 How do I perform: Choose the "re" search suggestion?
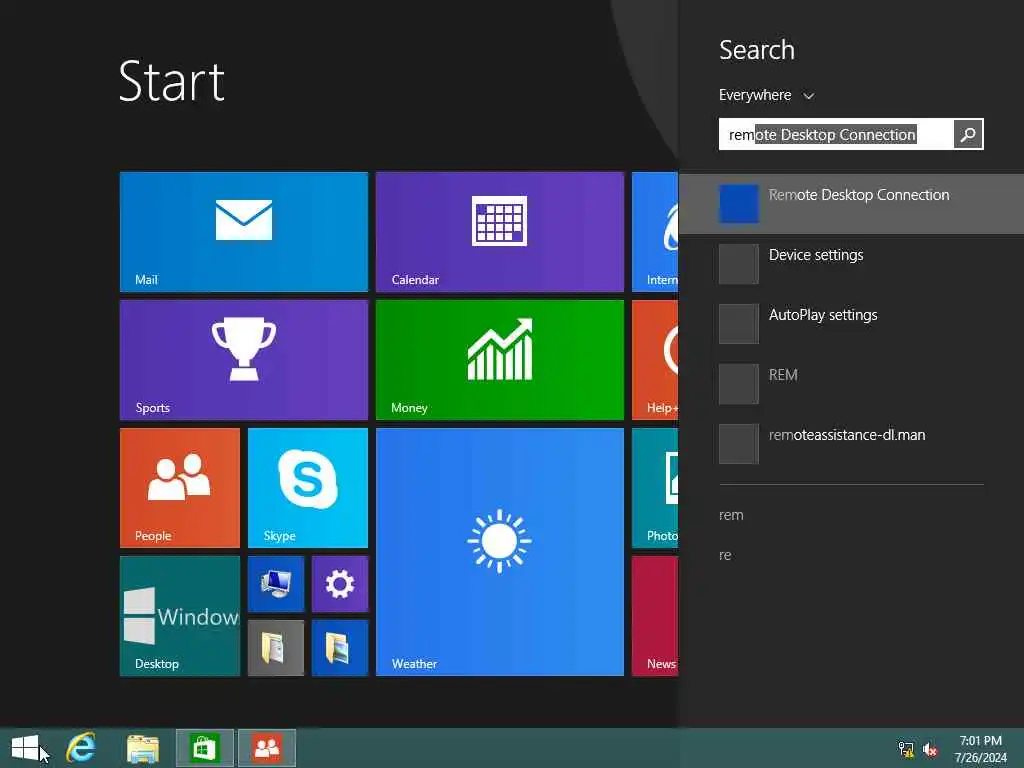725,556
